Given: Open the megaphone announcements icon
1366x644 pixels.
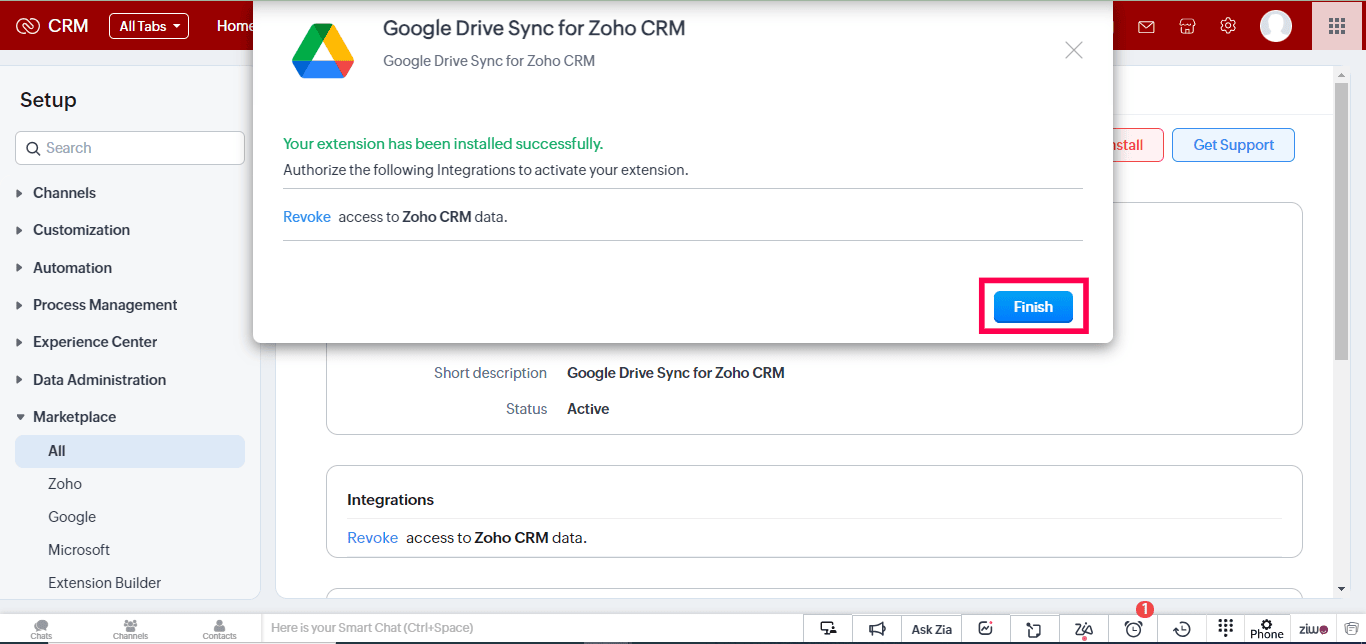Looking at the screenshot, I should coord(877,629).
